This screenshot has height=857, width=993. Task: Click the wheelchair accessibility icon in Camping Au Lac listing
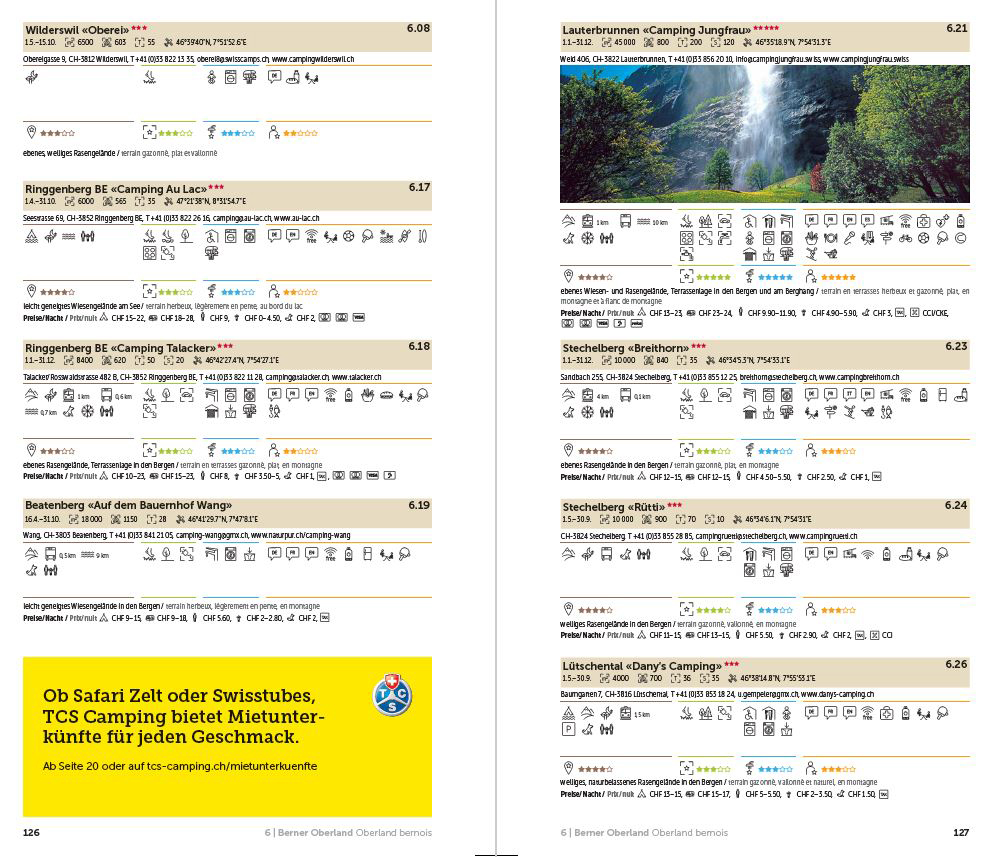click(x=211, y=237)
